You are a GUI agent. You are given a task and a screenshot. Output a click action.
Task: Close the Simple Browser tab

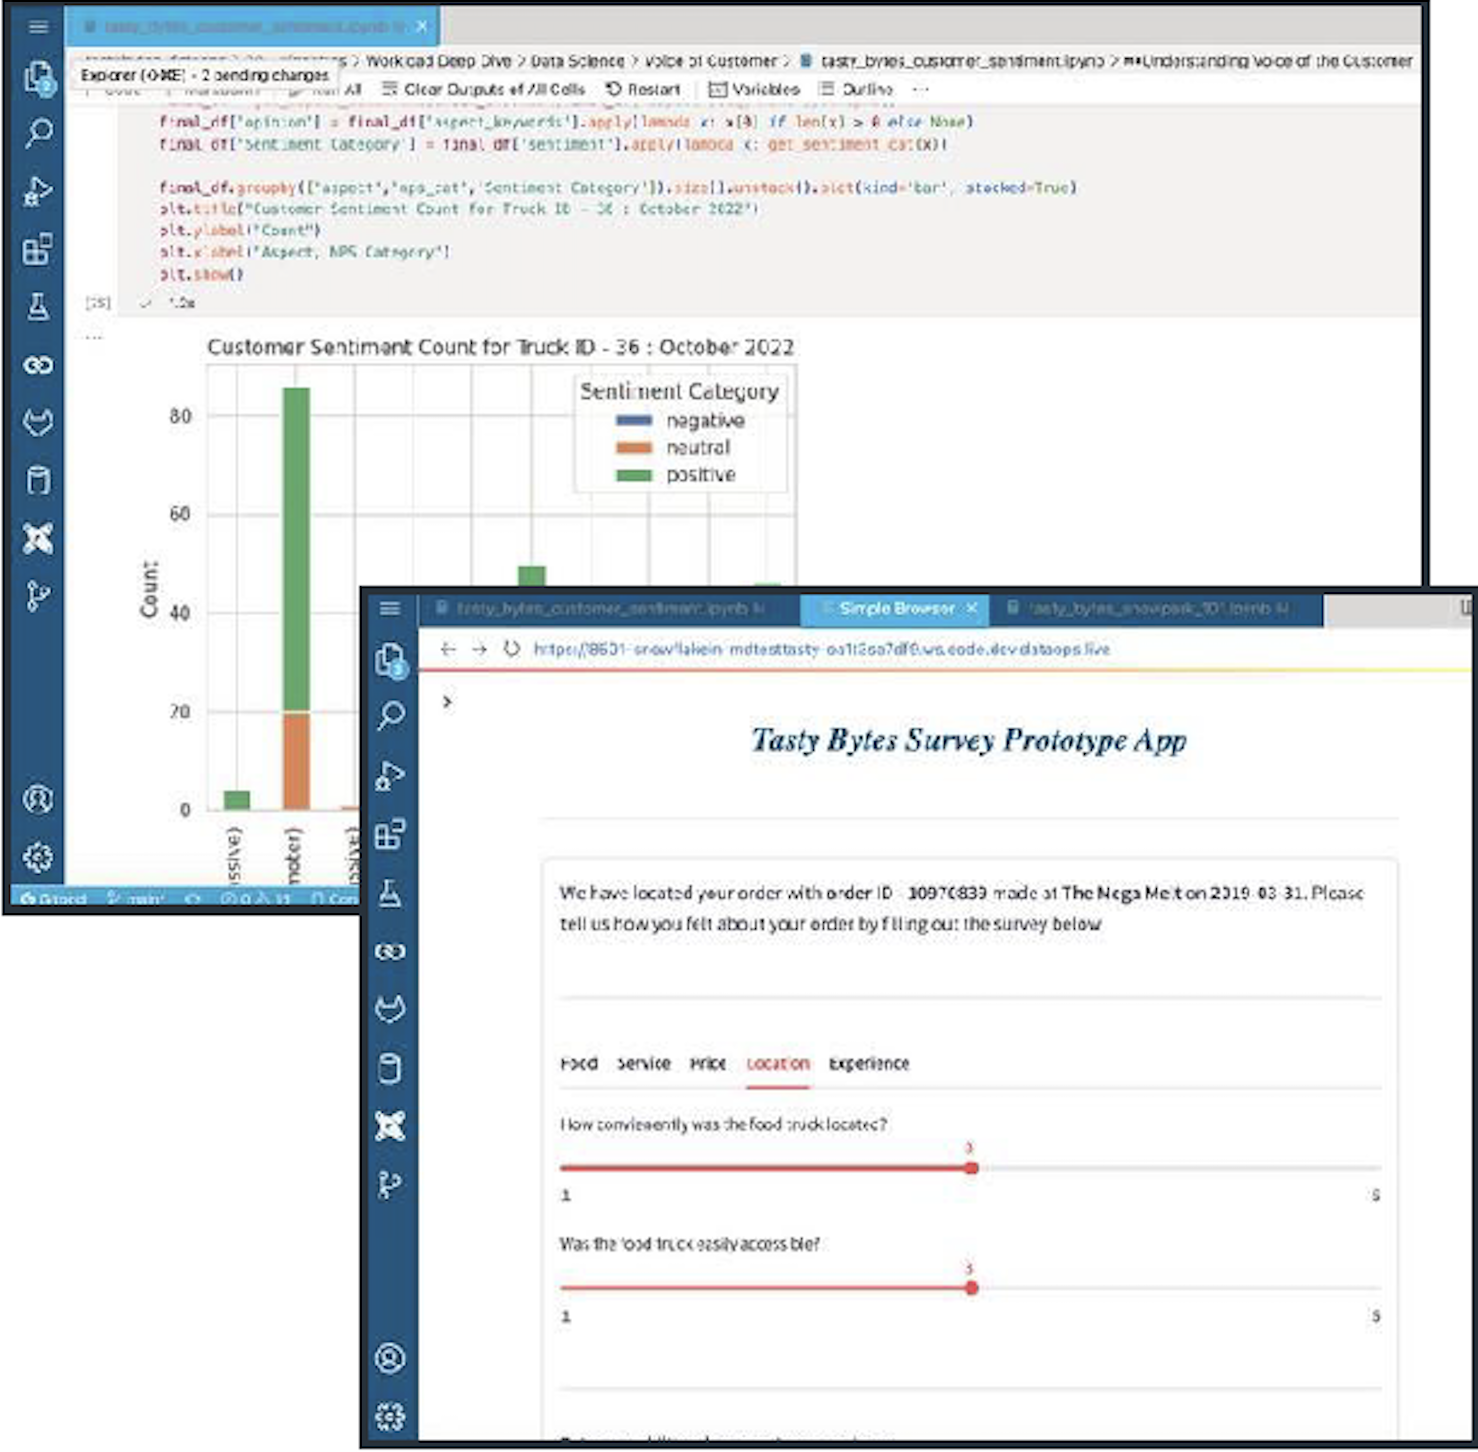[x=972, y=608]
